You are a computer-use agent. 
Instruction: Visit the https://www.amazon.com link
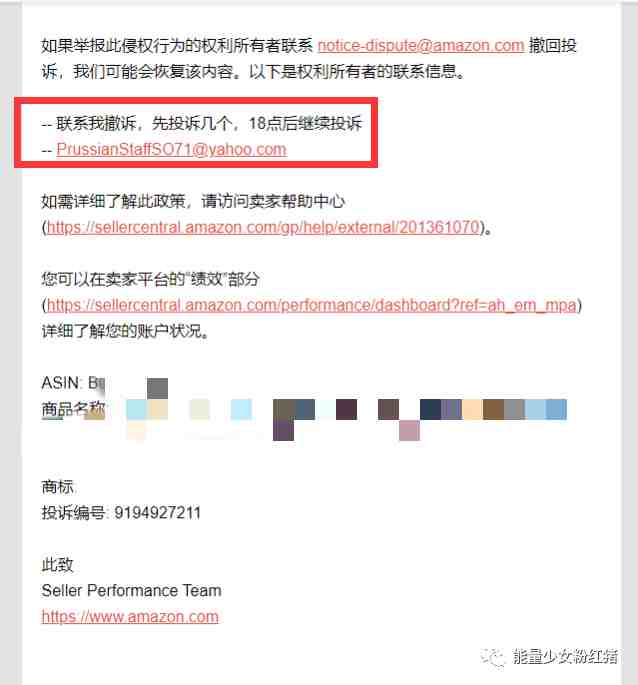click(x=130, y=616)
